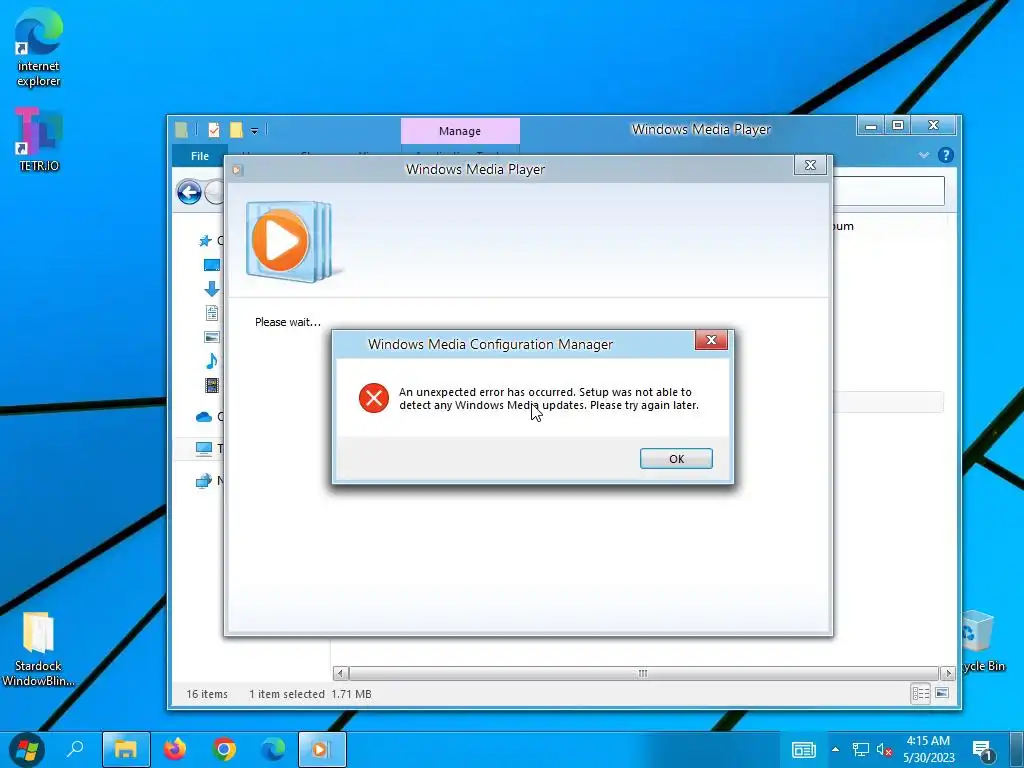1024x768 pixels.
Task: Expand the Explorer ribbon with the chevron
Action: [x=923, y=155]
